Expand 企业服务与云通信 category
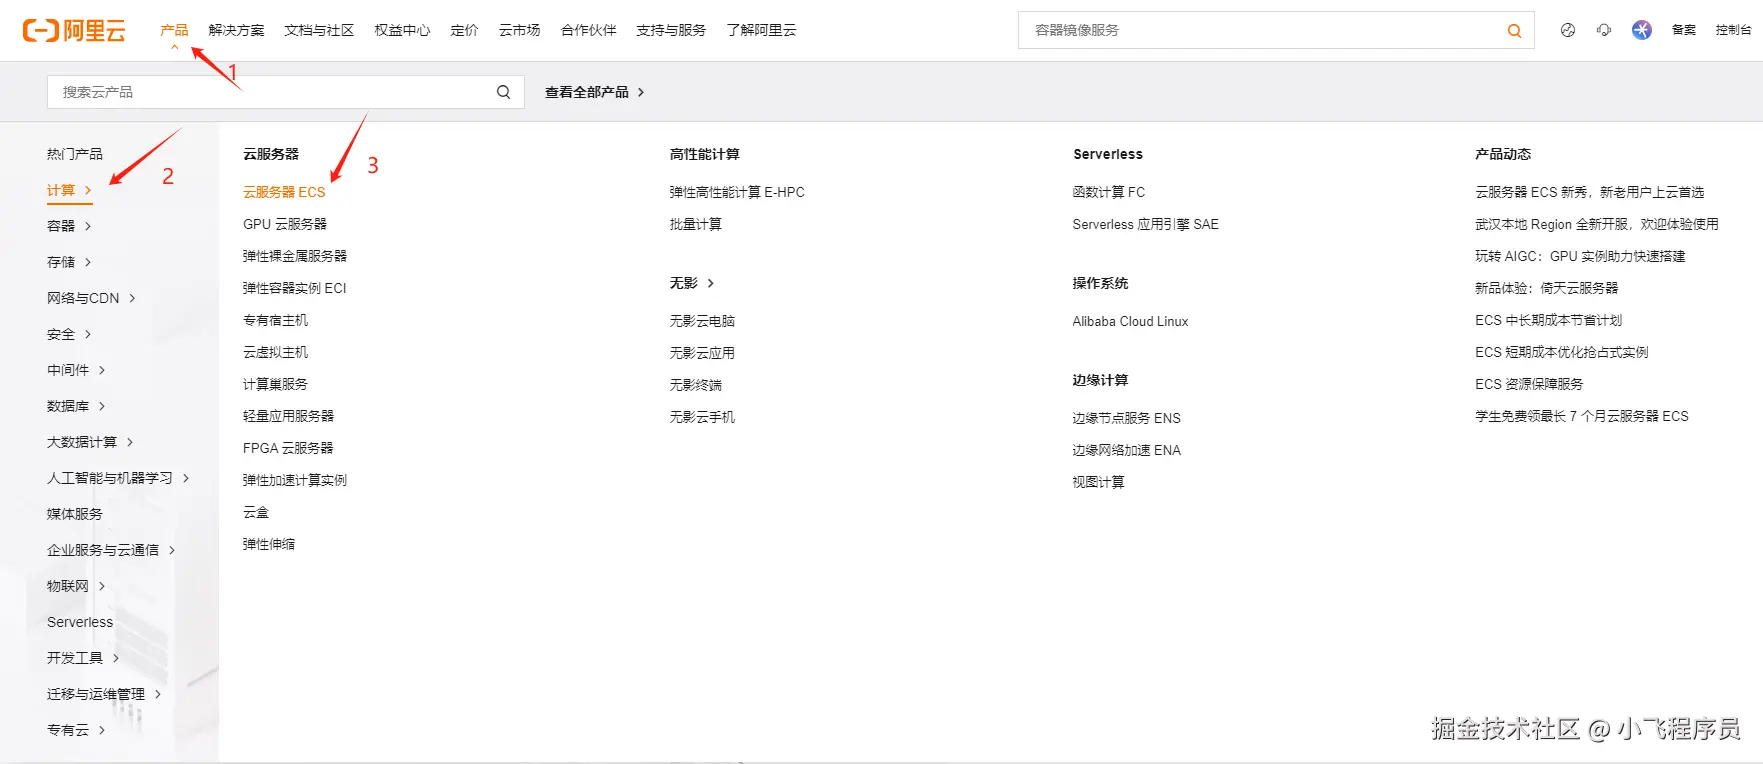 [x=111, y=550]
